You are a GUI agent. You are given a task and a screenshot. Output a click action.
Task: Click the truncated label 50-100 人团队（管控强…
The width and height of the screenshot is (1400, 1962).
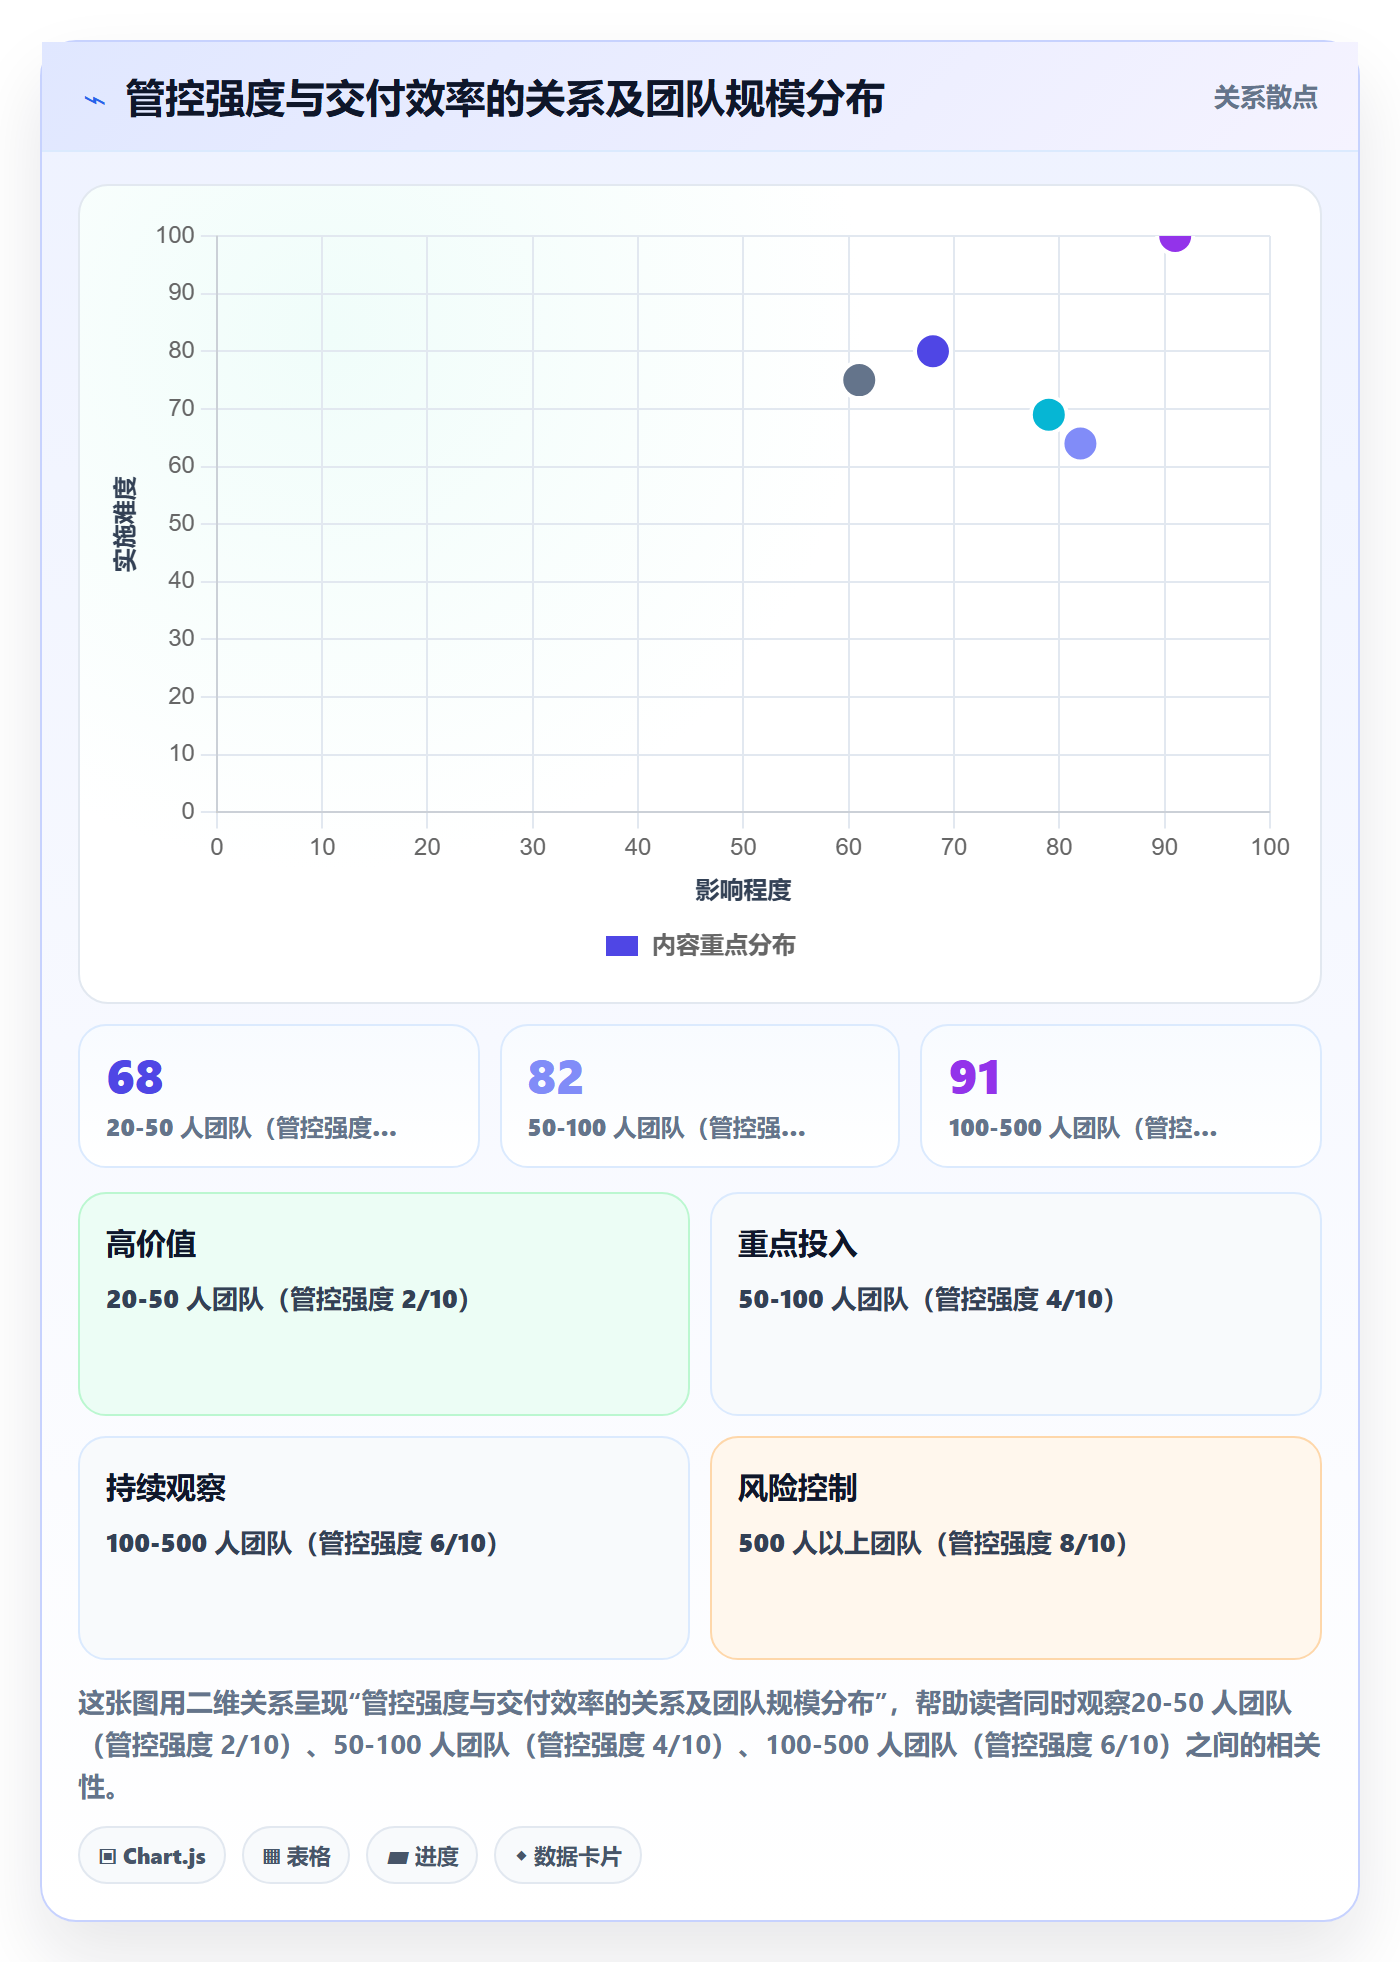coord(667,1128)
